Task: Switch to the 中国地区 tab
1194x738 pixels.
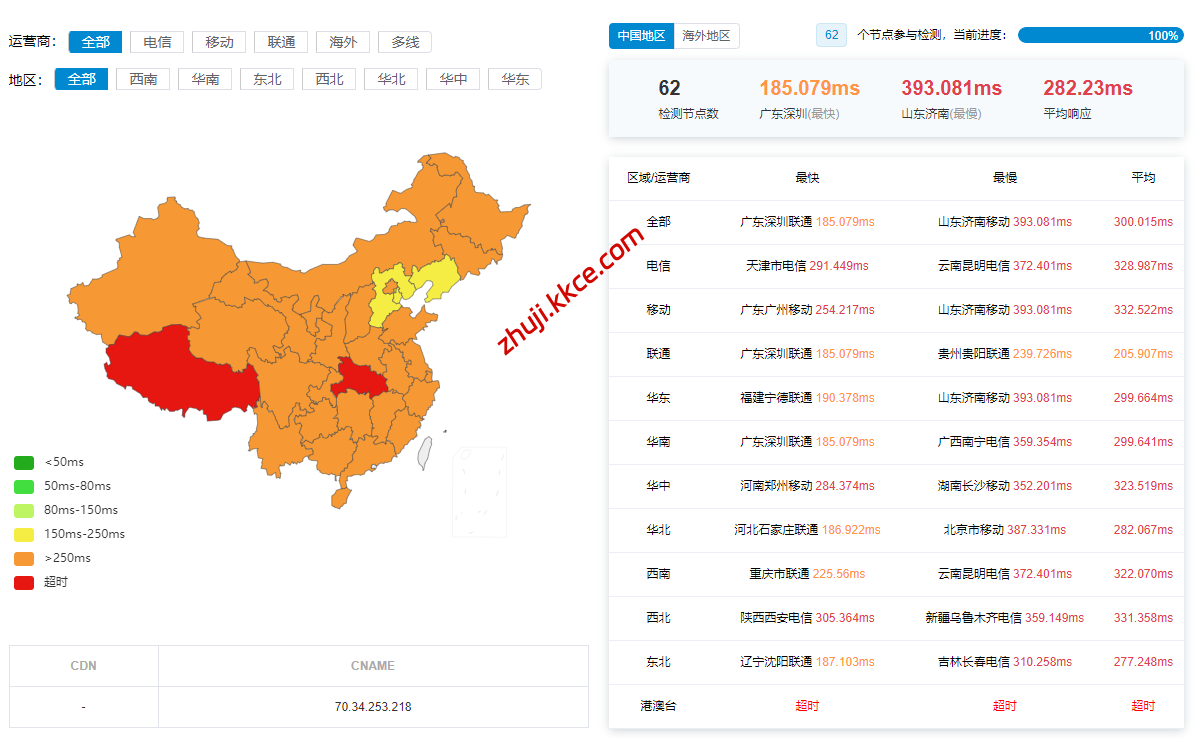Action: (x=641, y=36)
